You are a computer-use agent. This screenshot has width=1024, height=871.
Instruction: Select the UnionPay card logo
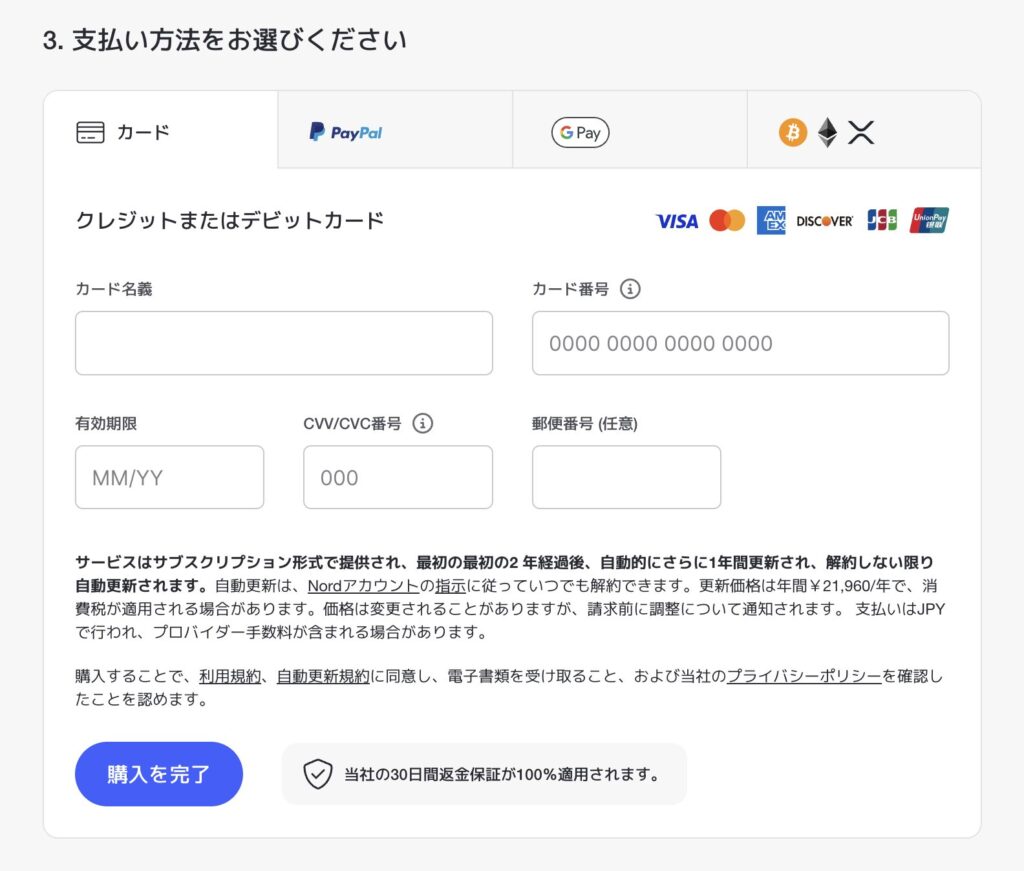tap(929, 221)
